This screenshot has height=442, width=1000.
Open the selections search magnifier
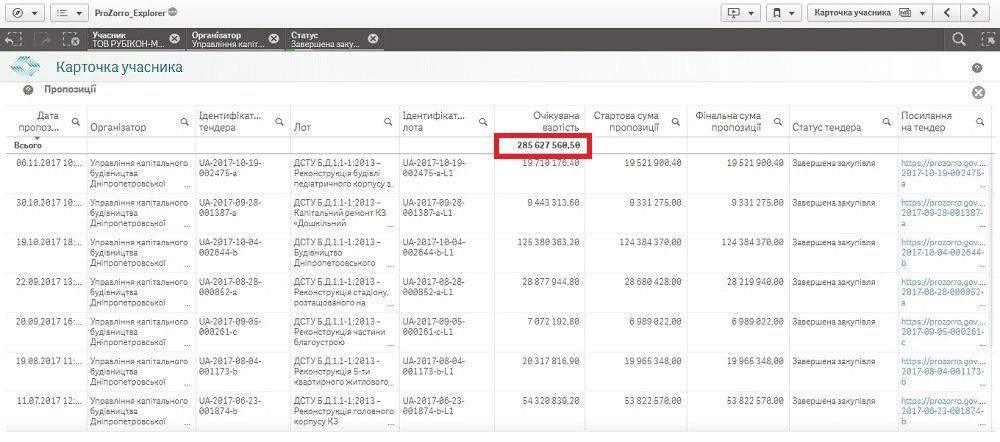coord(958,39)
